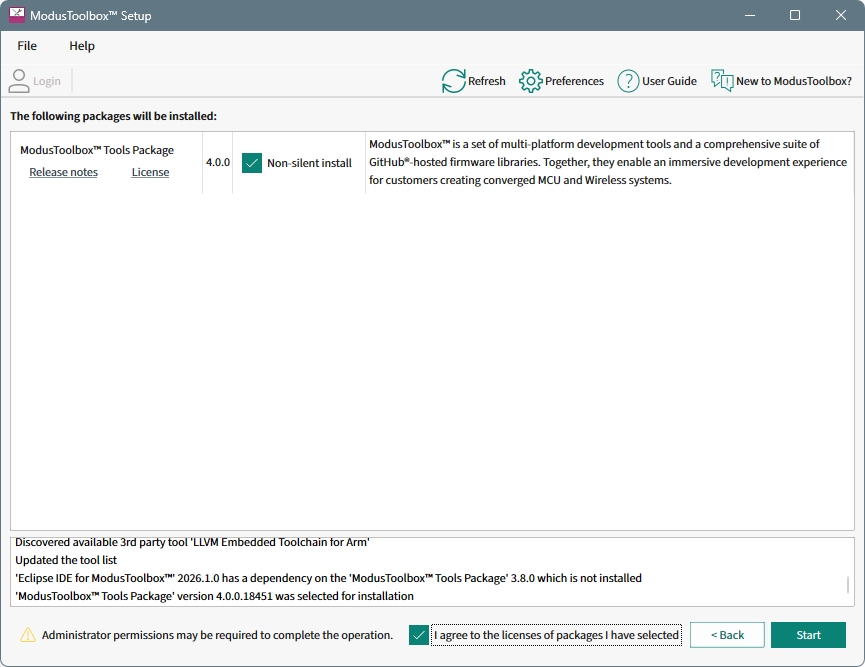
Task: Click the Login text in the toolbar
Action: coord(47,81)
